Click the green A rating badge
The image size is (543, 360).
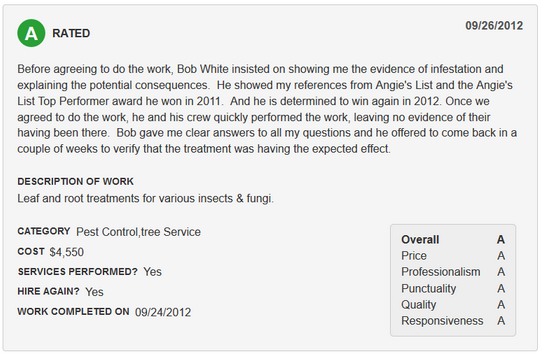click(31, 33)
